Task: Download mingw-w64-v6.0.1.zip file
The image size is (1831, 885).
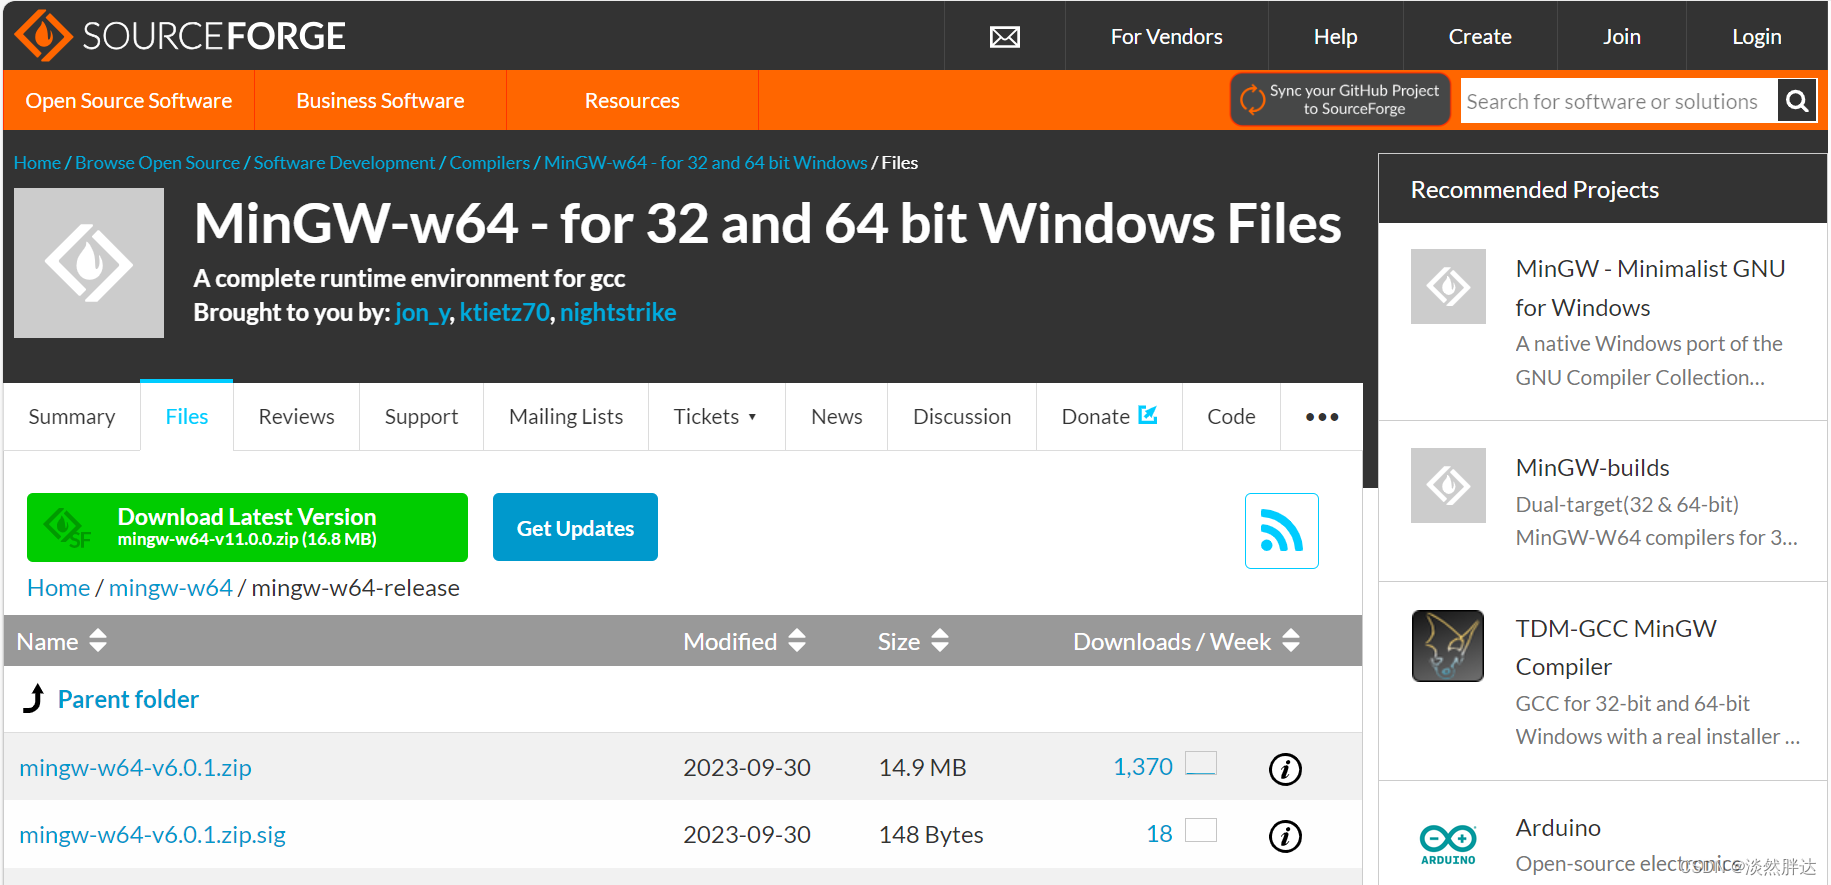Action: 135,768
